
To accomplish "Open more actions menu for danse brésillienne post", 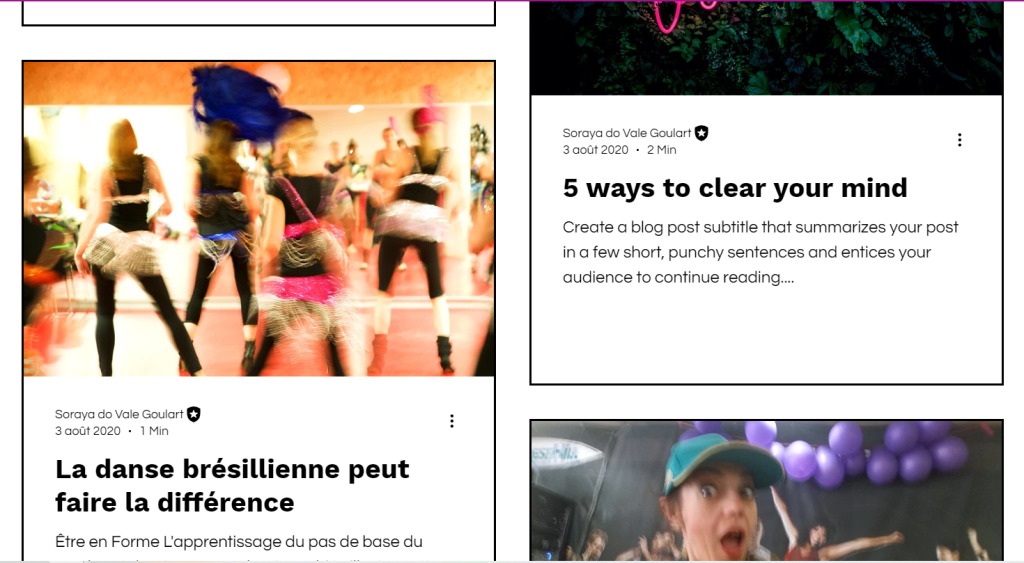I will pos(451,421).
